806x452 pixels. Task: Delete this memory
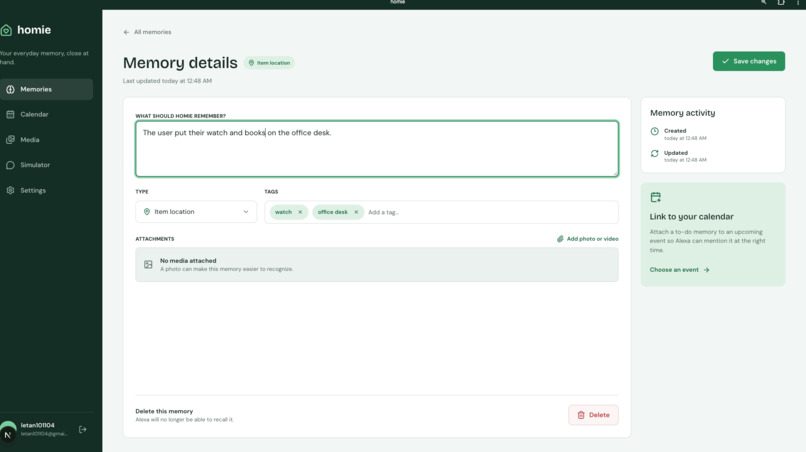593,415
